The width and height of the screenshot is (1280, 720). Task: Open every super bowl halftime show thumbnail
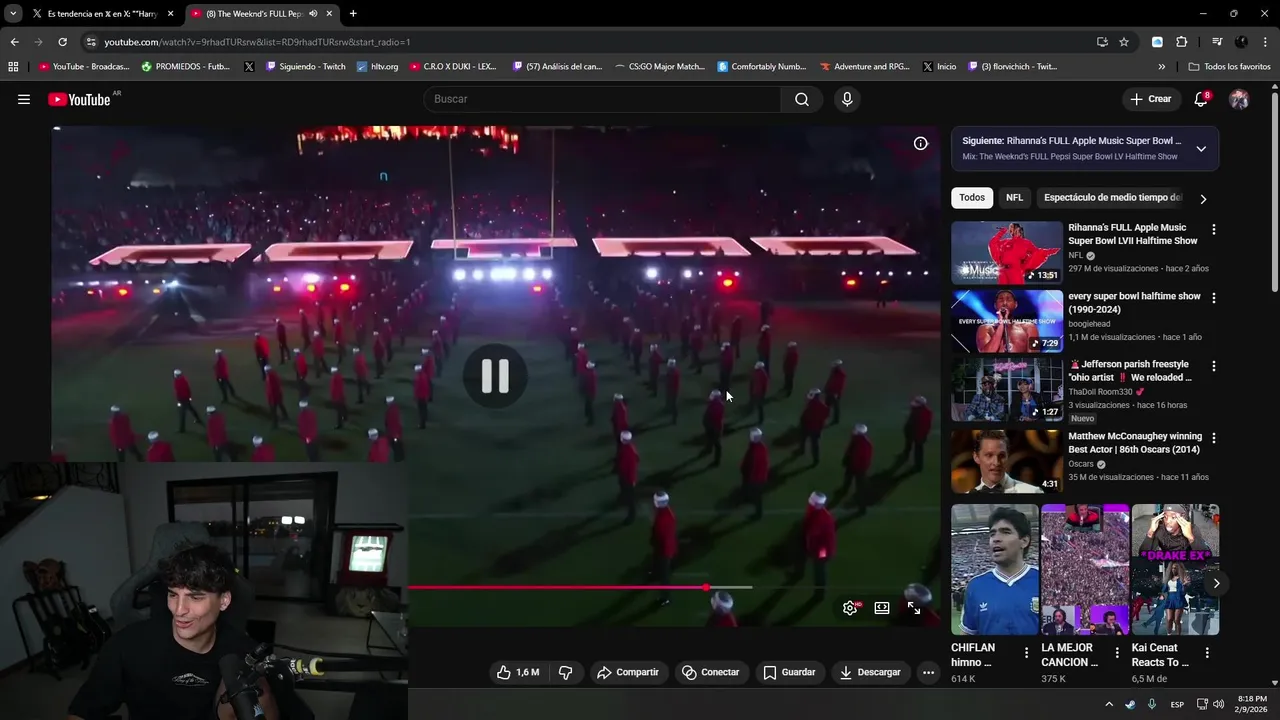[x=1007, y=321]
